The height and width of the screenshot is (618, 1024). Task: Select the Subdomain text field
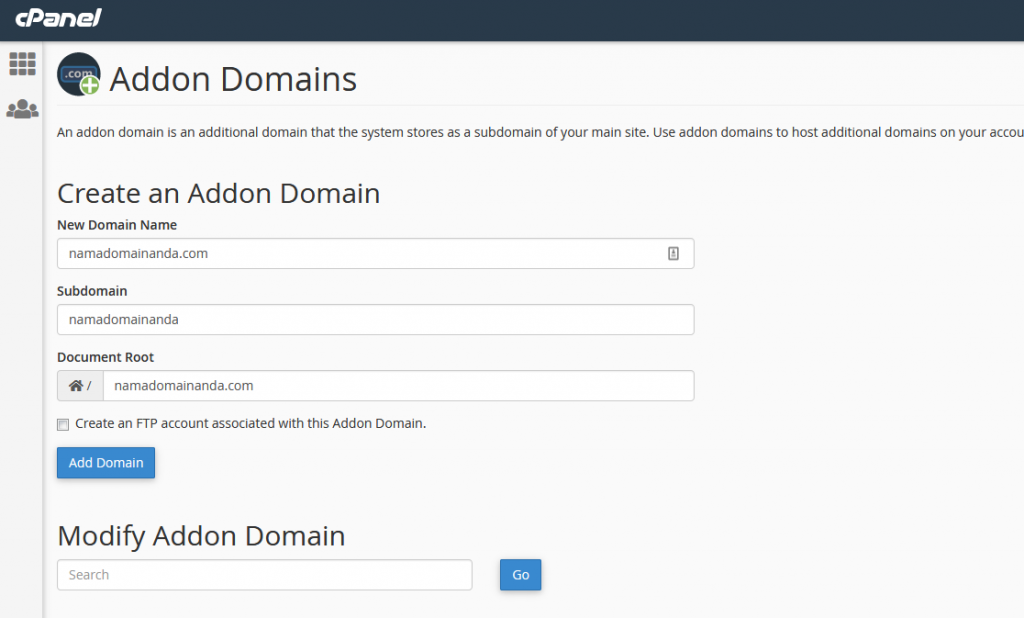375,319
